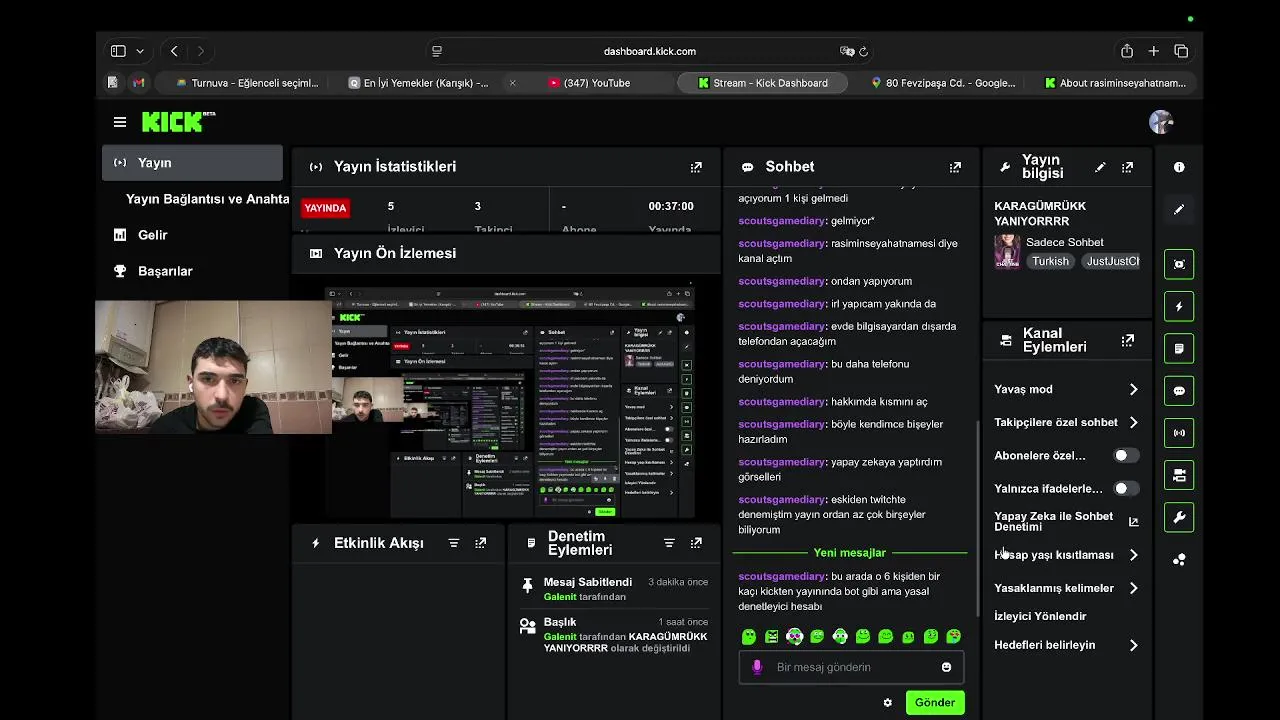Image resolution: width=1280 pixels, height=720 pixels.
Task: Go back in Safari
Action: [174, 51]
